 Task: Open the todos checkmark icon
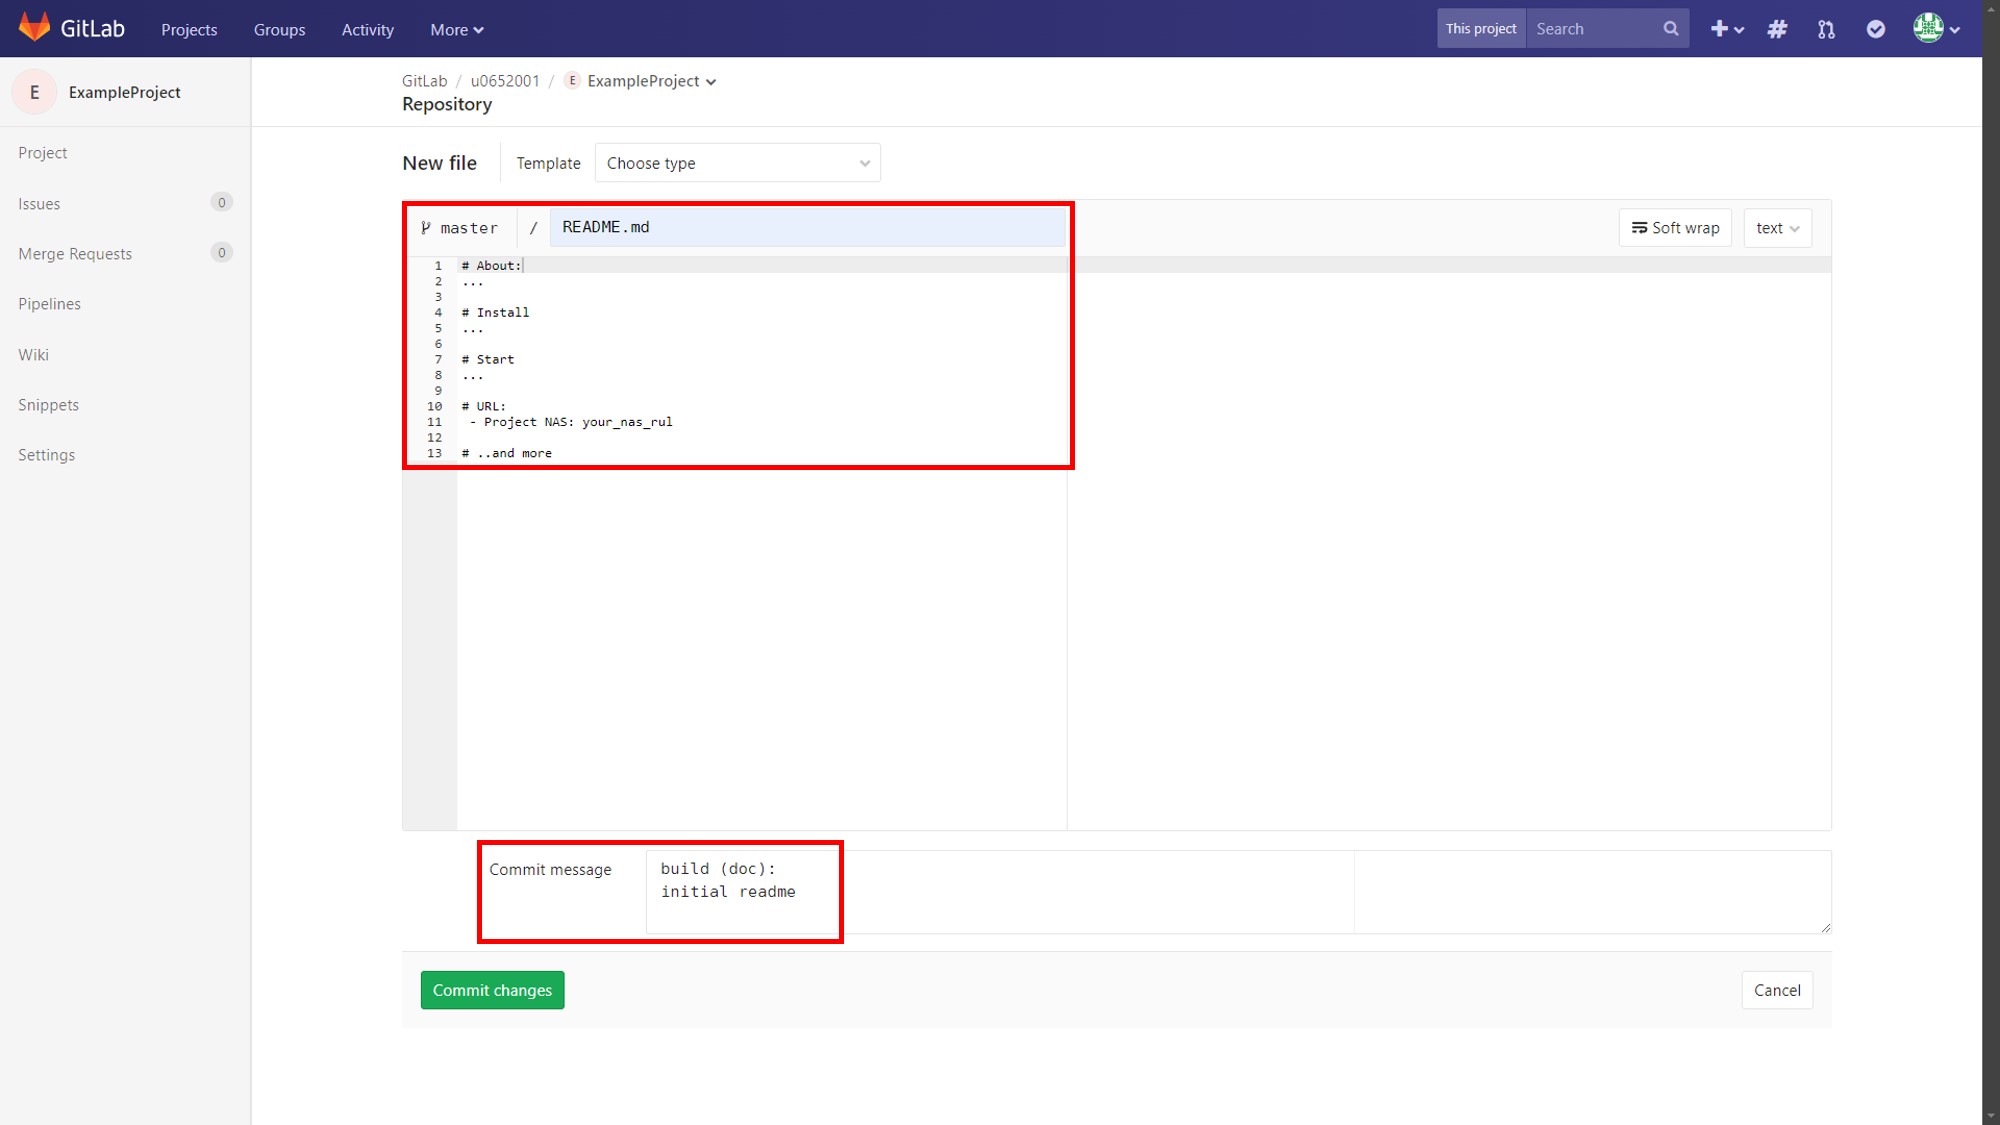[x=1875, y=29]
